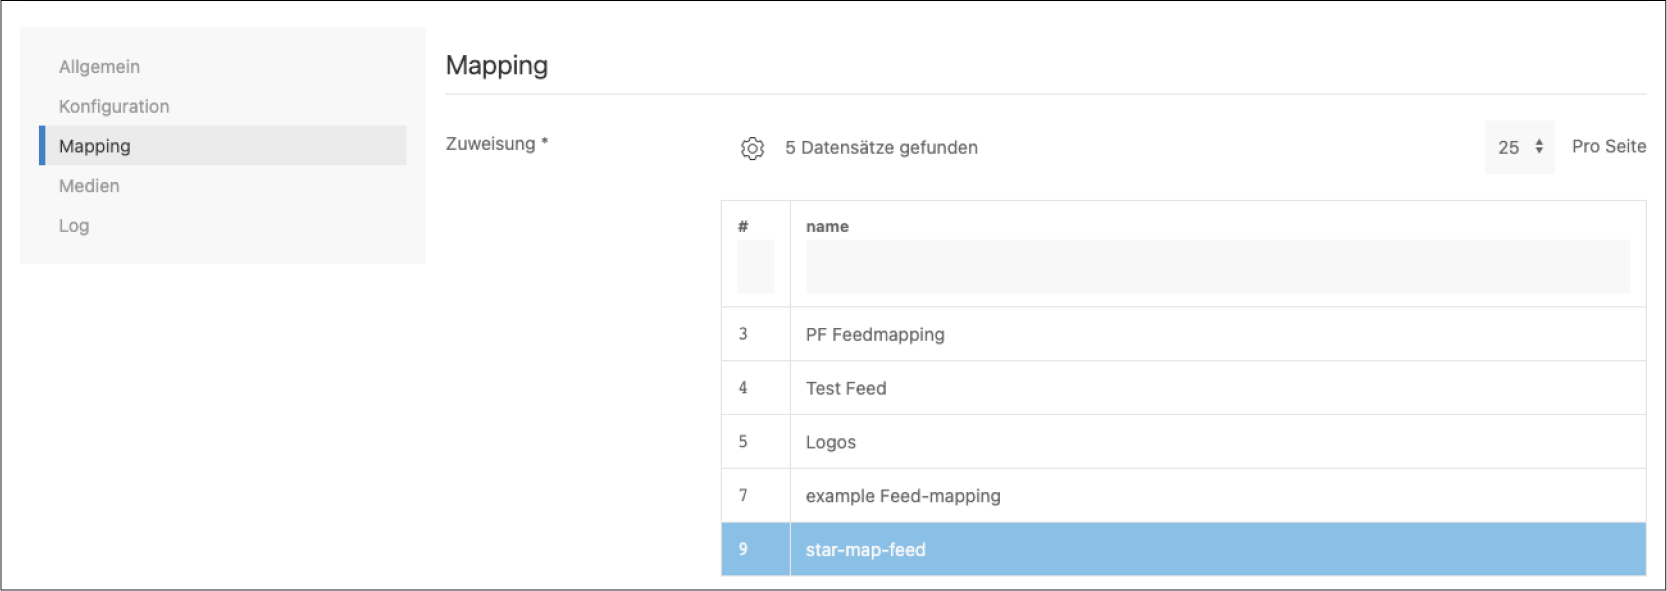Show the Log section

pyautogui.click(x=74, y=226)
